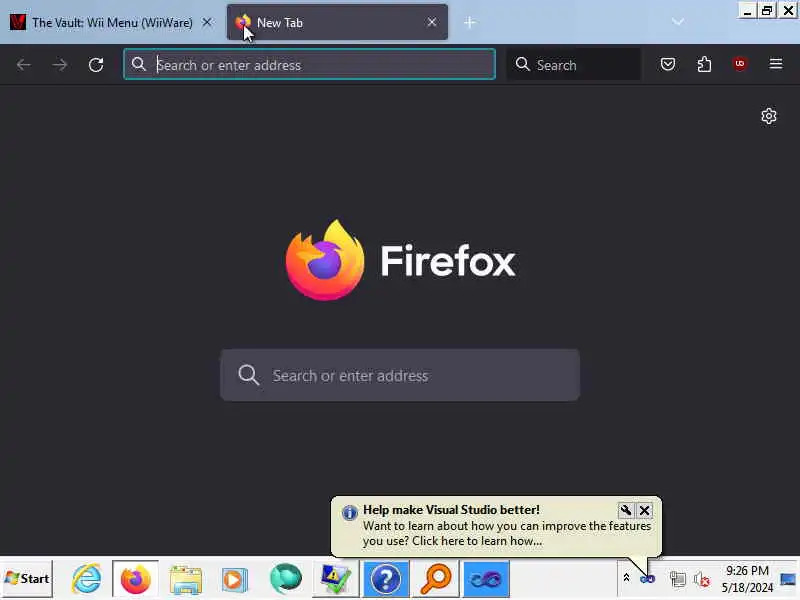Open the Extensions puzzle icon
The width and height of the screenshot is (800, 600).
pos(704,64)
